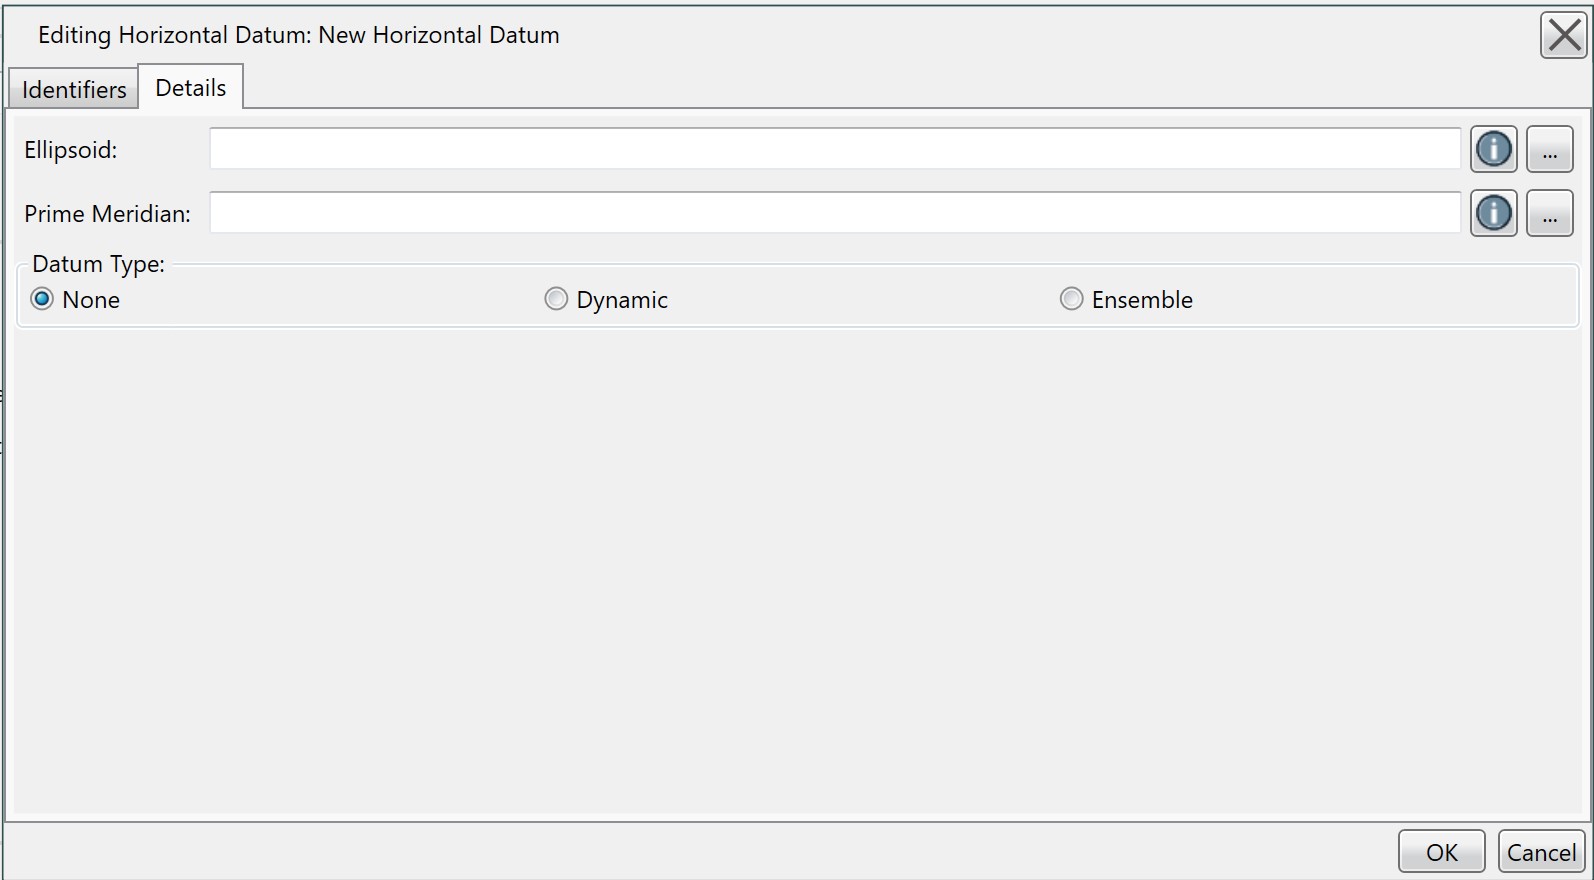
Task: Focus the Prime Meridian text field
Action: 834,214
